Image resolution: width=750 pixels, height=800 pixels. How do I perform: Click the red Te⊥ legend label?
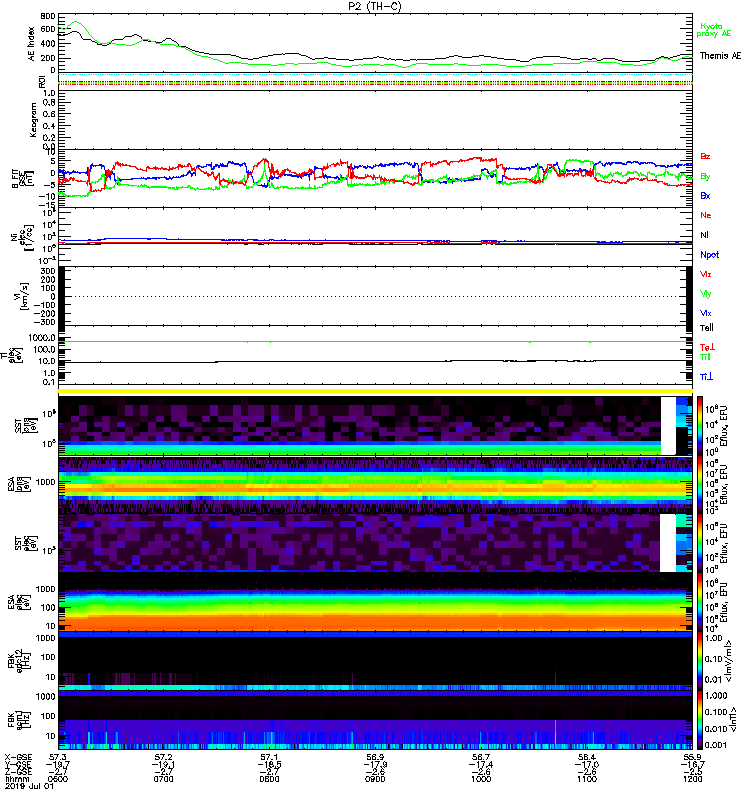tap(707, 347)
